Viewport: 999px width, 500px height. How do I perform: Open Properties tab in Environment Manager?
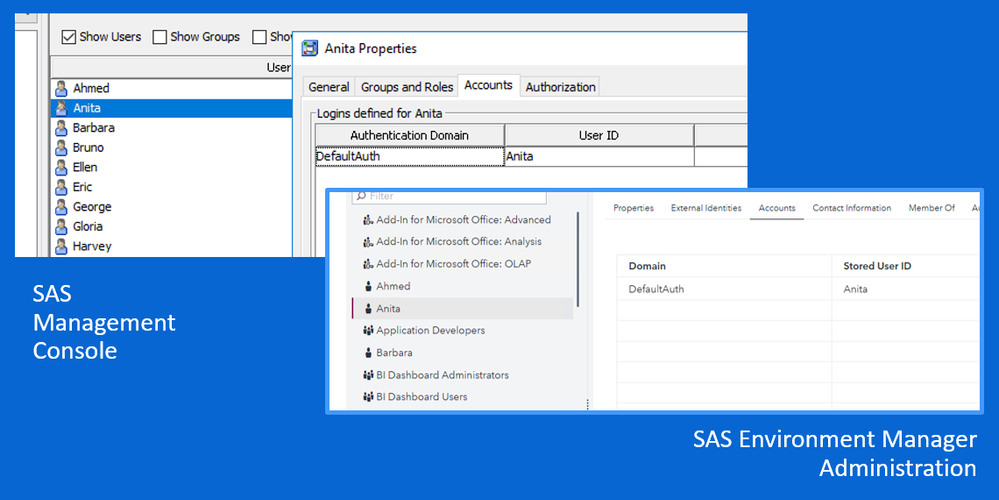coord(633,208)
